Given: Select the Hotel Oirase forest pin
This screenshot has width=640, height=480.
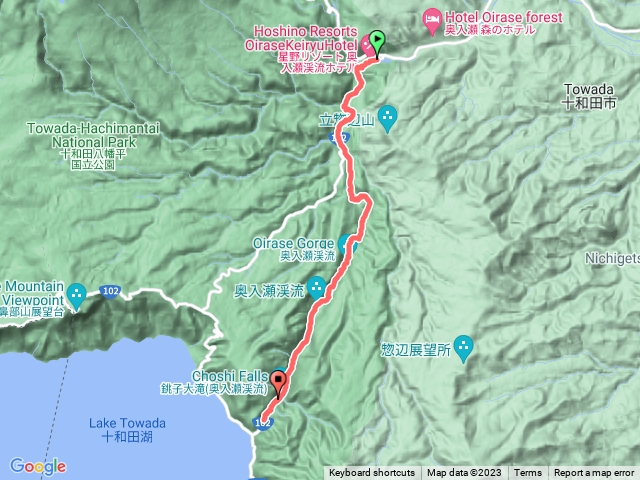Looking at the screenshot, I should (432, 22).
